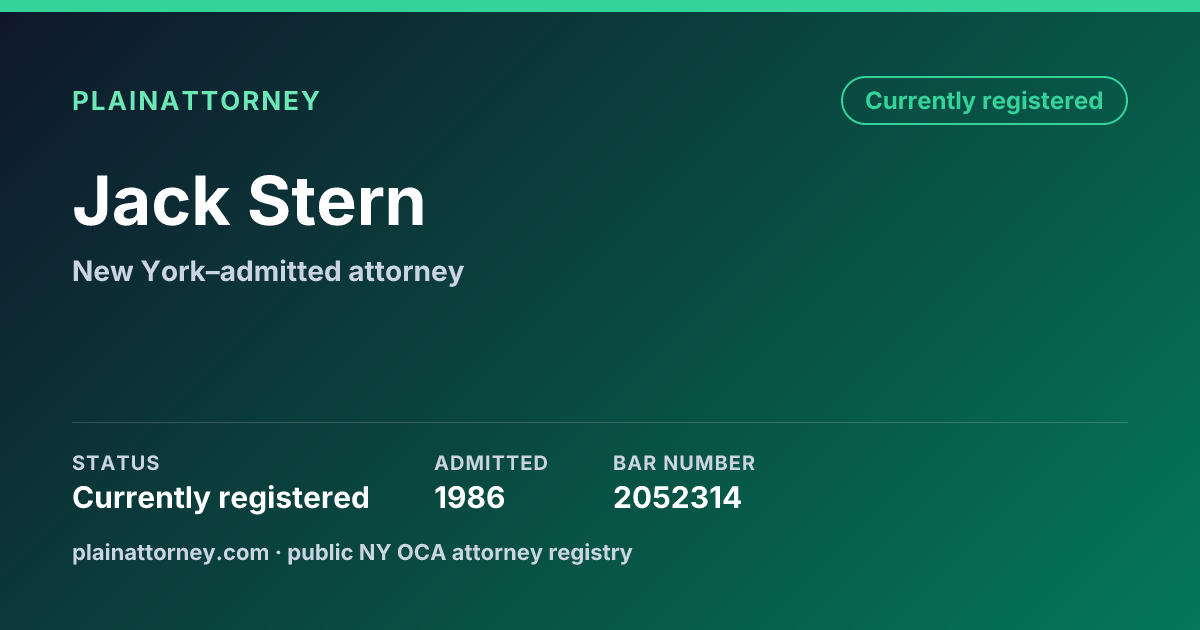
Task: Click the green Currently registered pill badge
Action: [984, 101]
